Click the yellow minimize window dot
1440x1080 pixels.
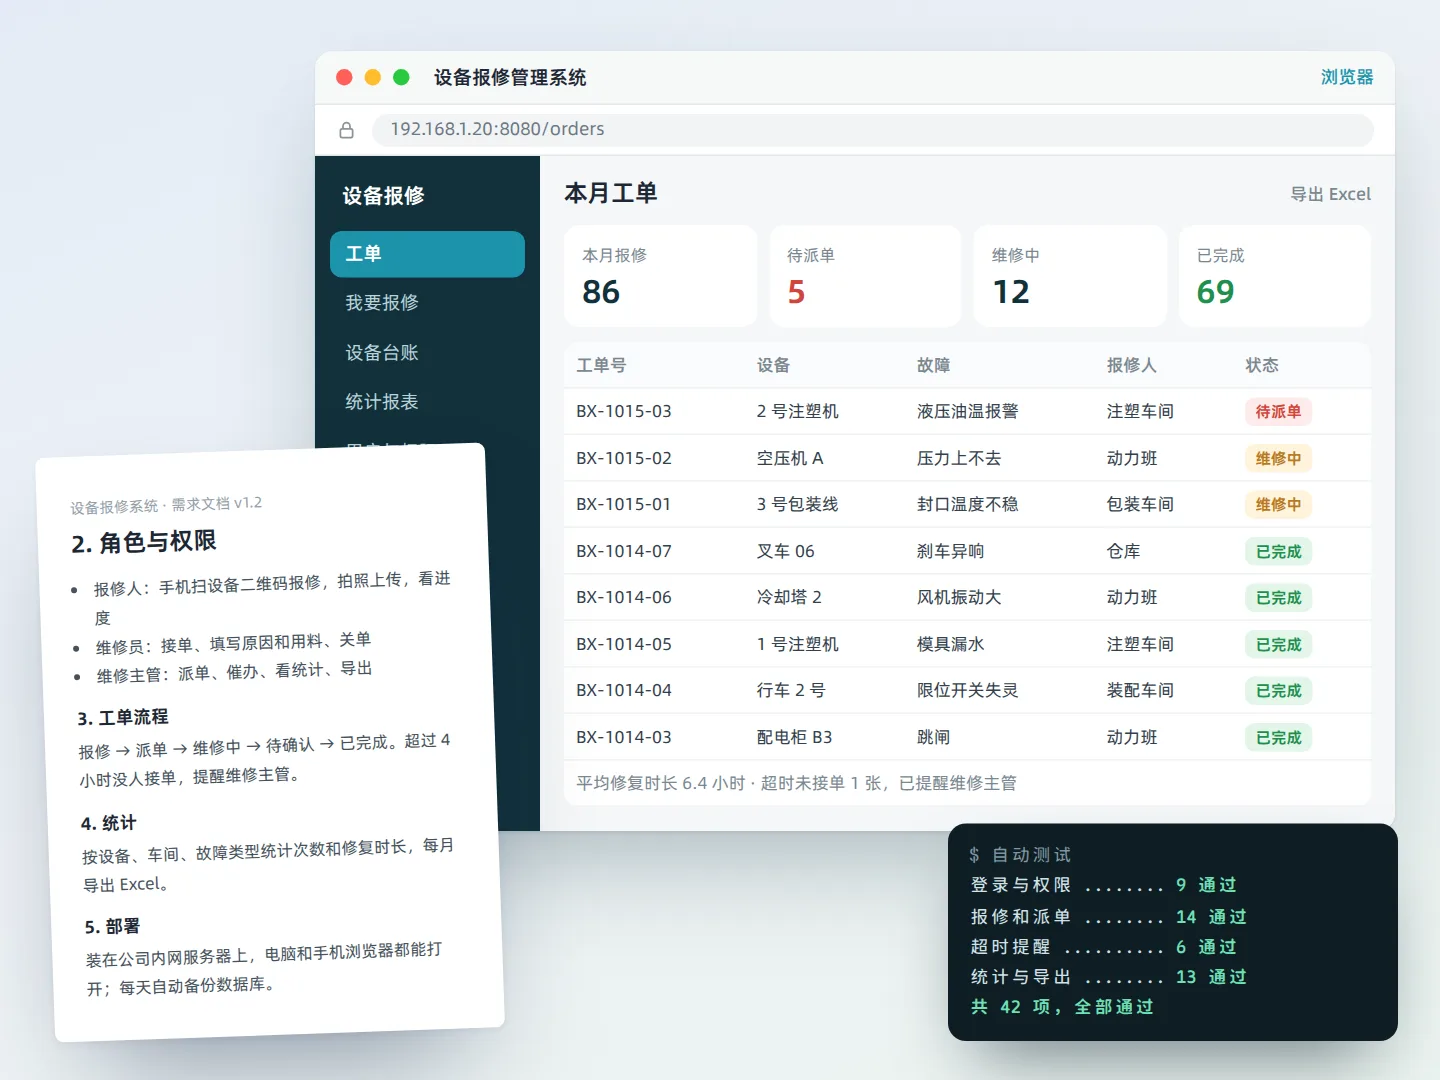pos(373,77)
